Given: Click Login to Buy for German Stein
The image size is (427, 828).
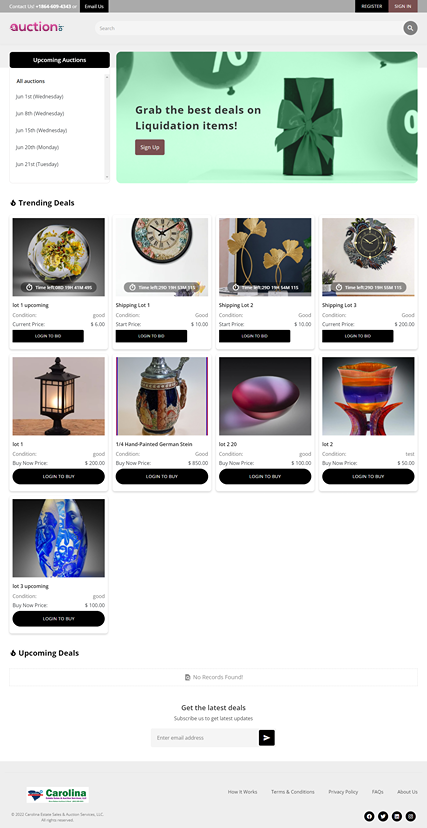Looking at the screenshot, I should click(x=162, y=476).
